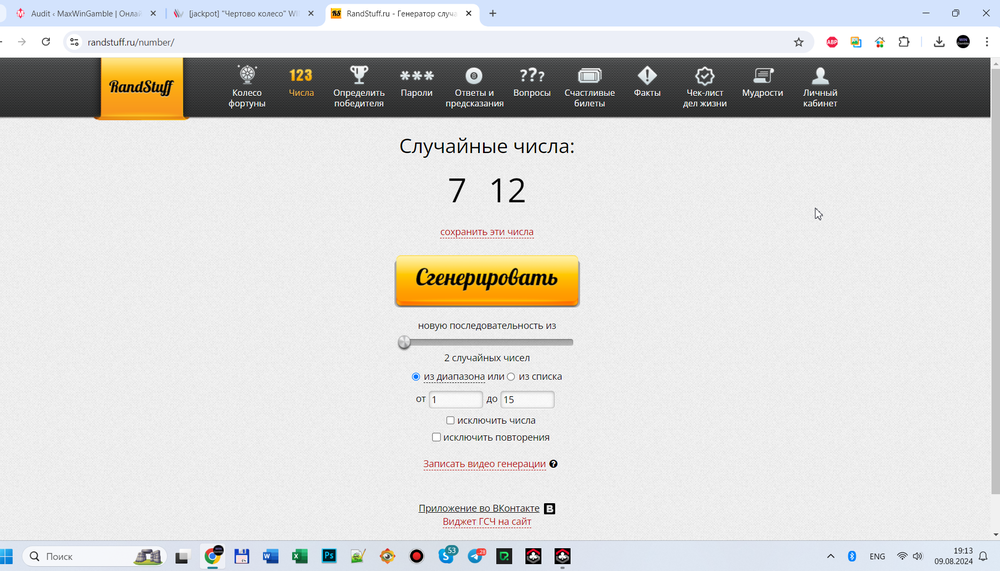The width and height of the screenshot is (1000, 571).
Task: Enable the «исключить повторения» checkbox
Action: click(x=437, y=437)
